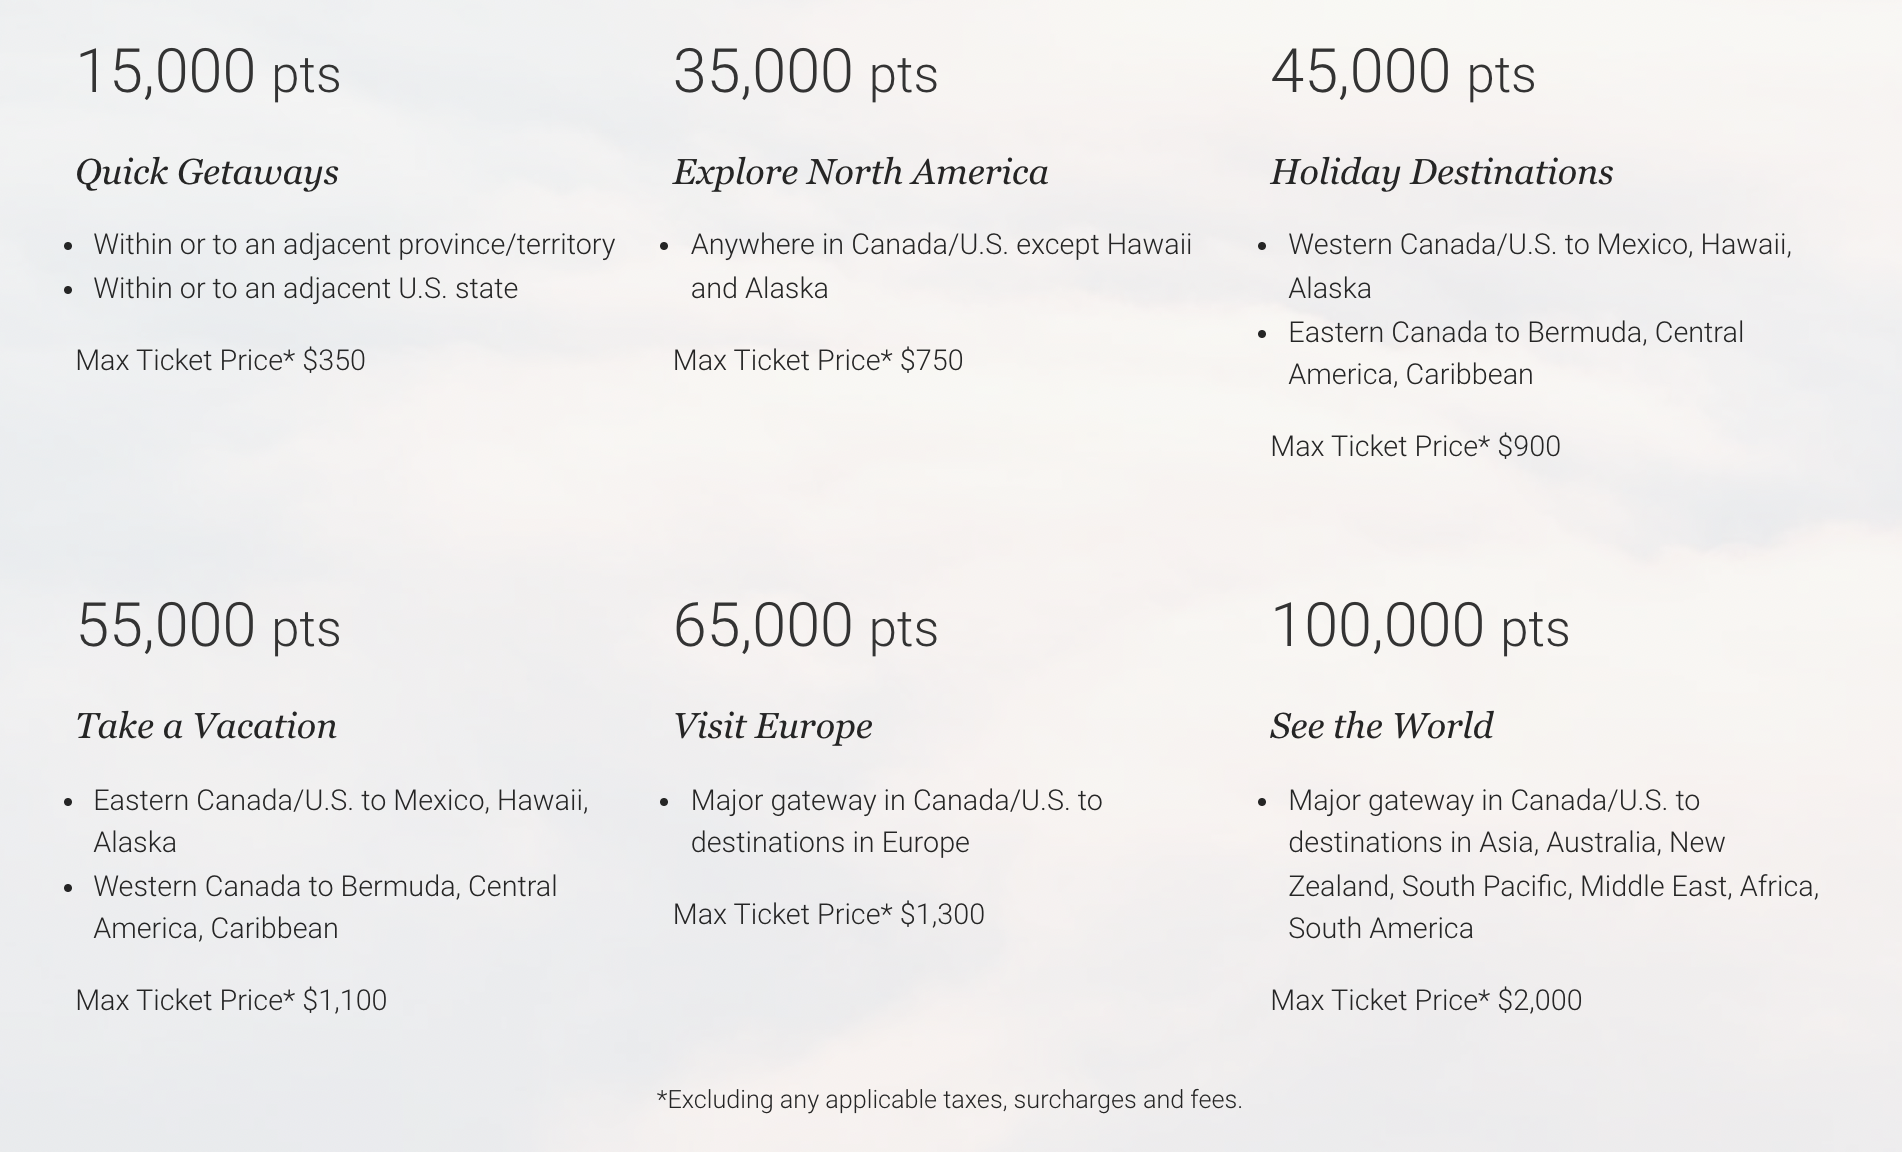Select the Quick Getaways title
Image resolution: width=1902 pixels, height=1152 pixels.
pyautogui.click(x=207, y=172)
